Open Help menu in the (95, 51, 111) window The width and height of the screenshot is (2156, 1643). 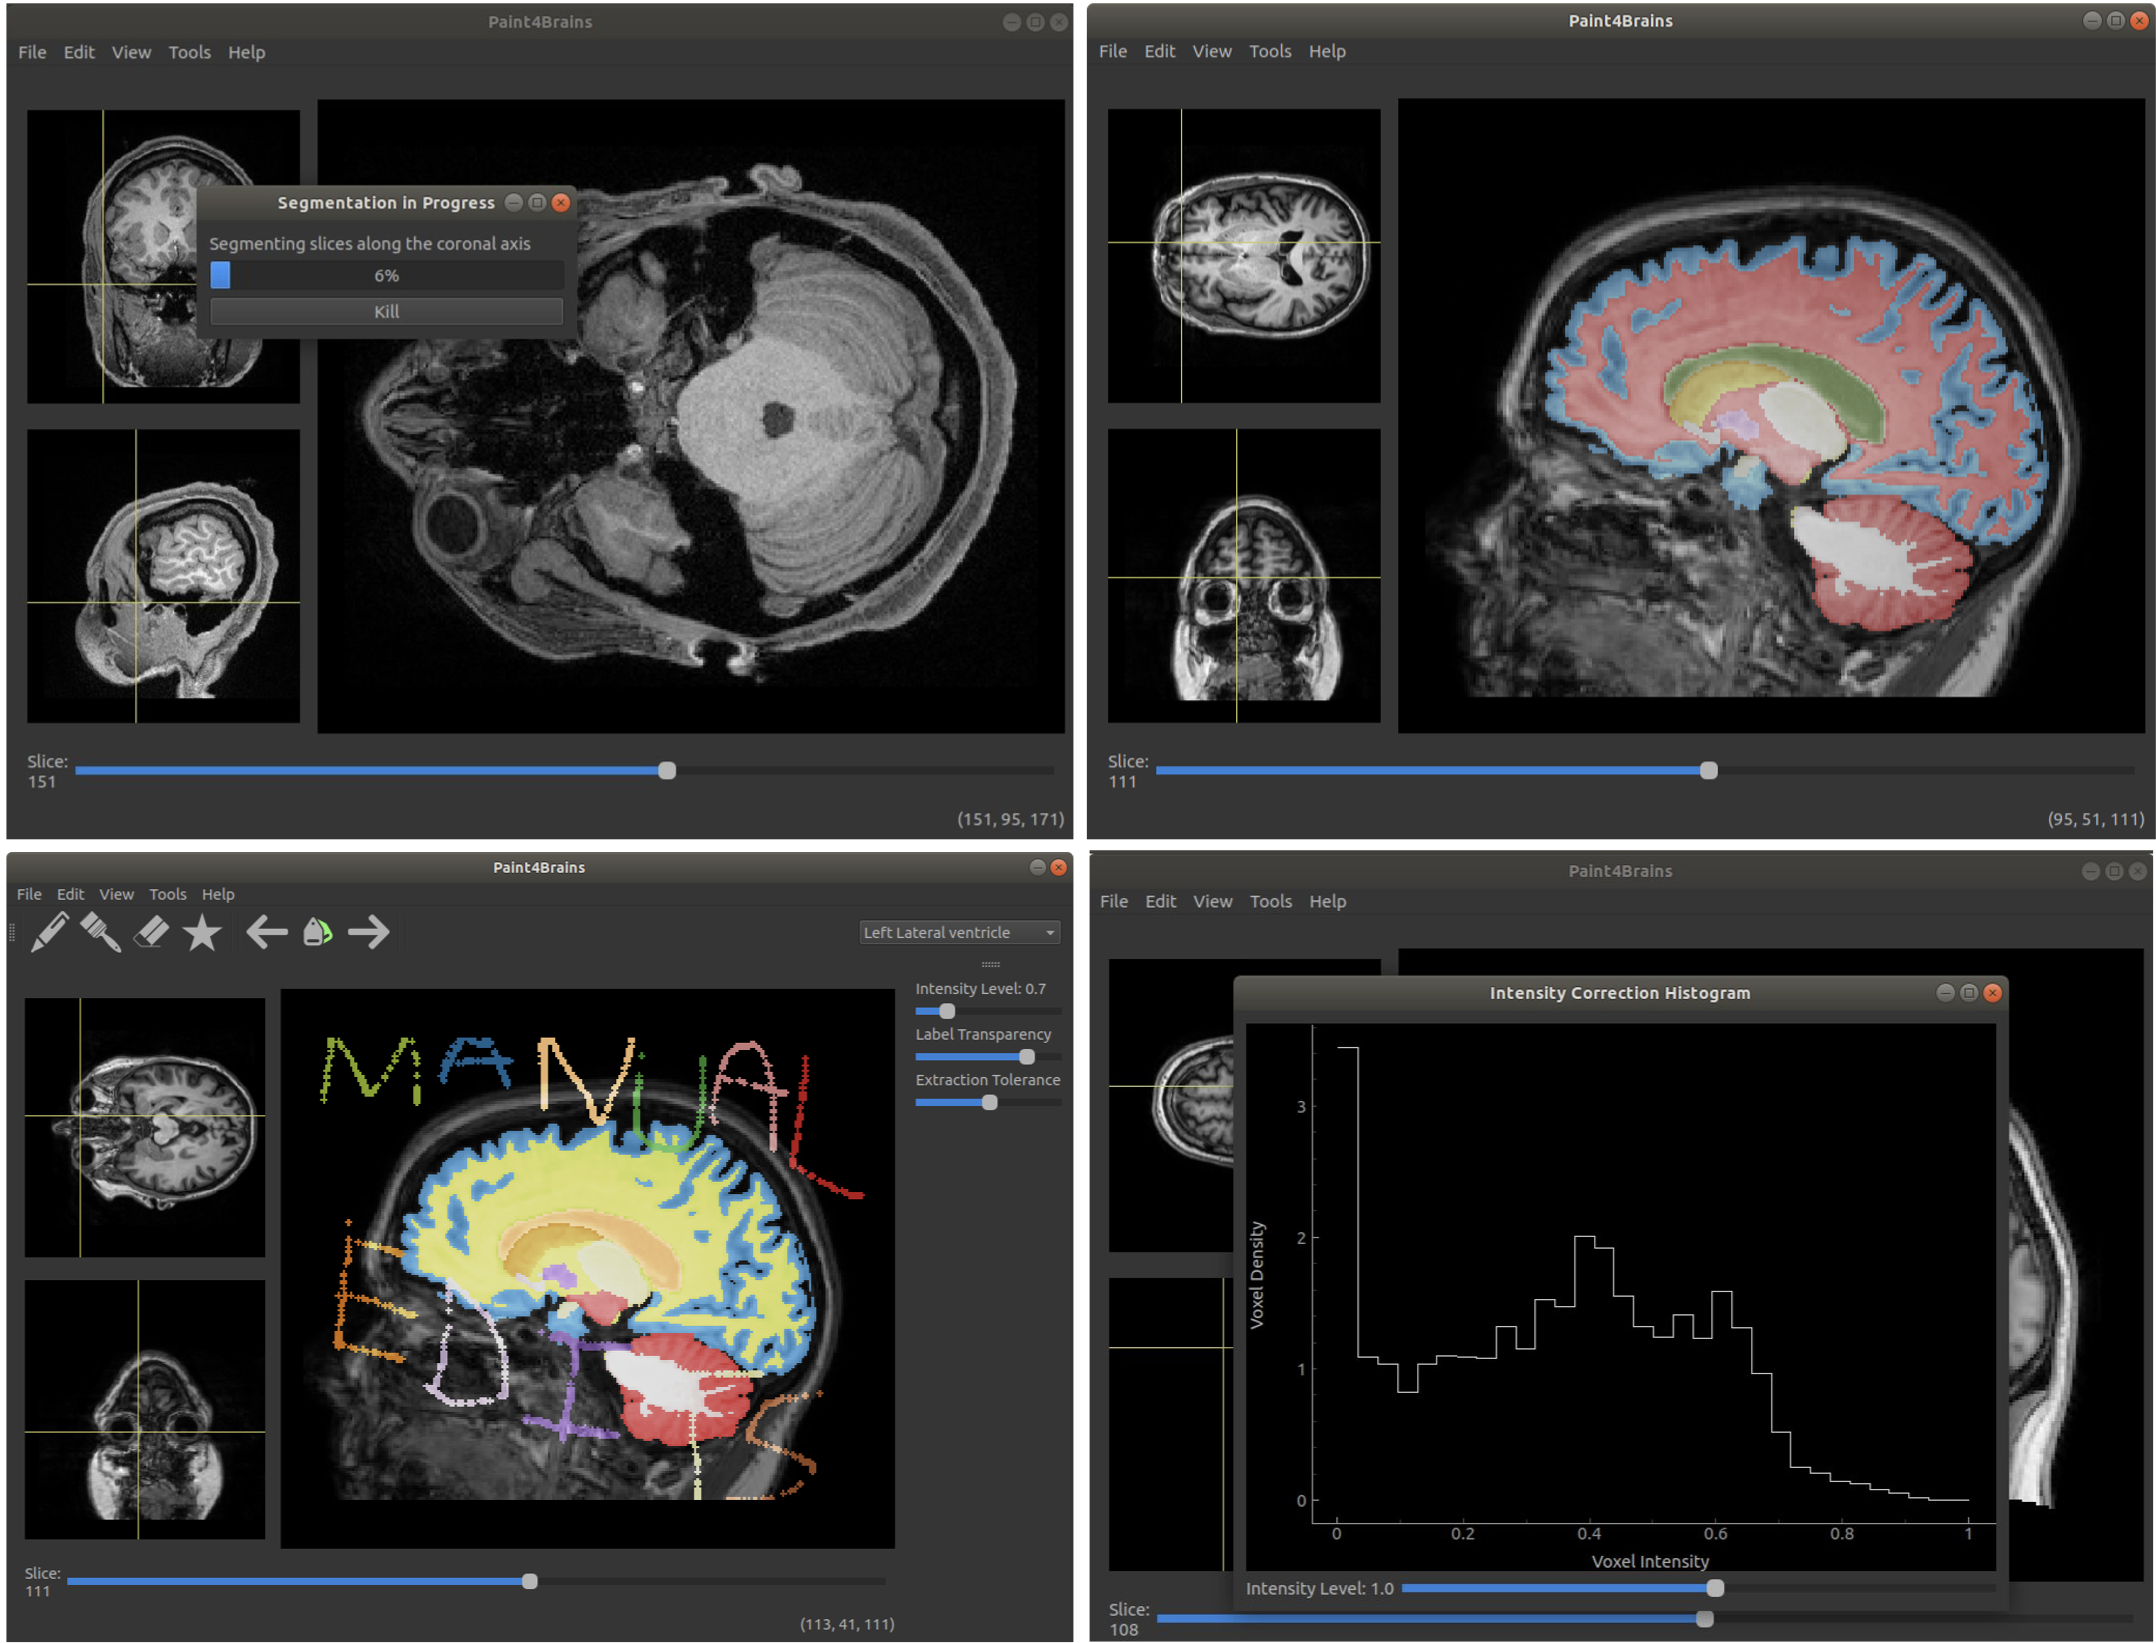tap(1327, 51)
